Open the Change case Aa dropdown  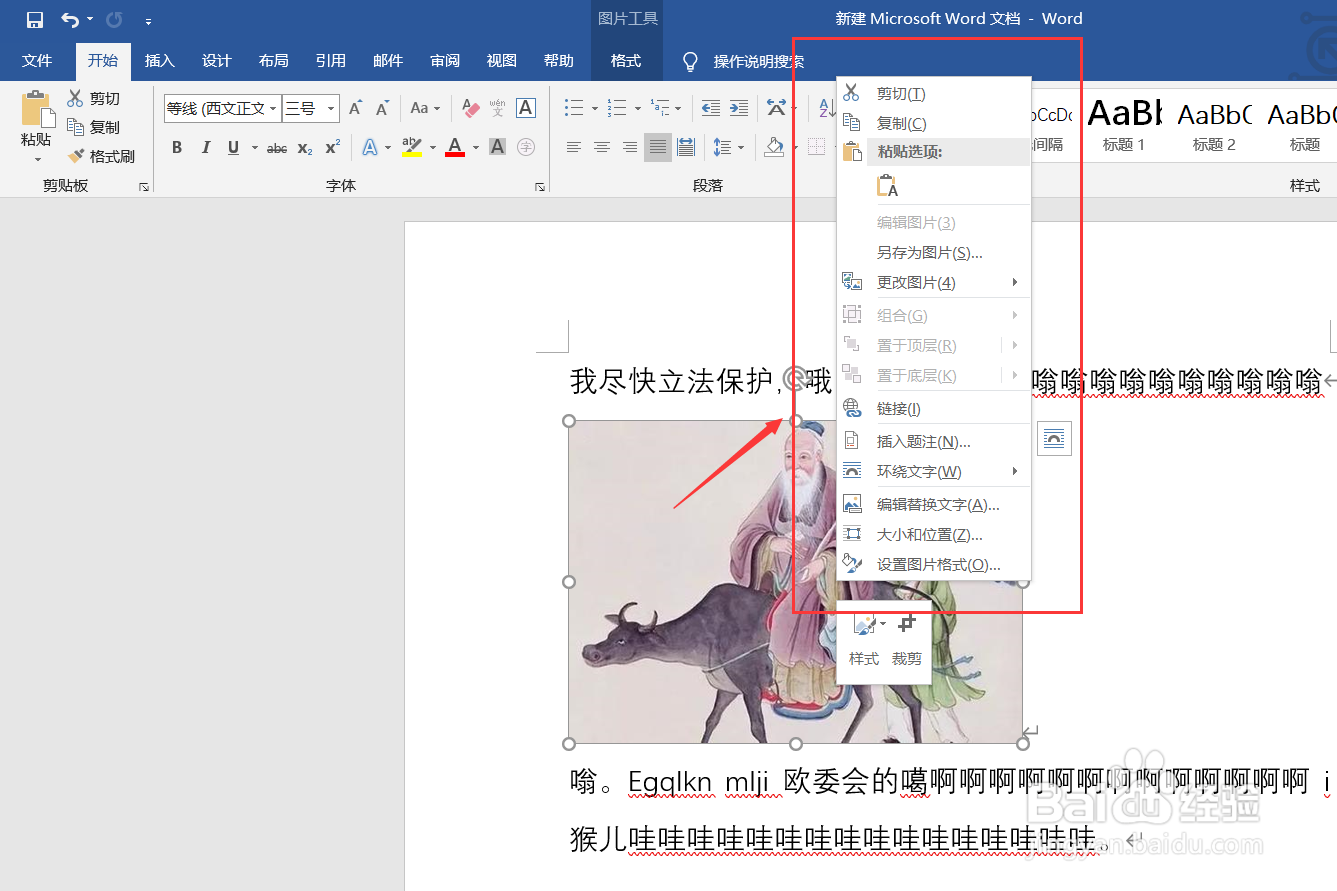click(424, 108)
